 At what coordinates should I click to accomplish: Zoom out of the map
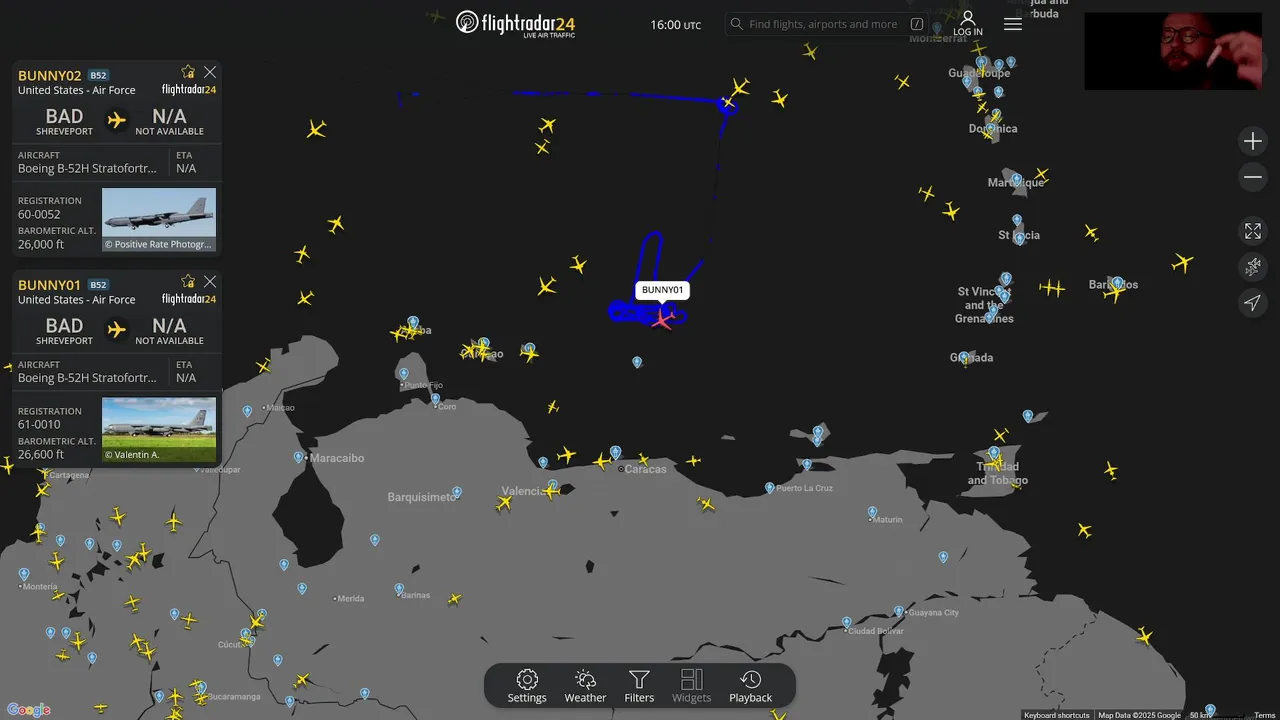click(x=1253, y=178)
